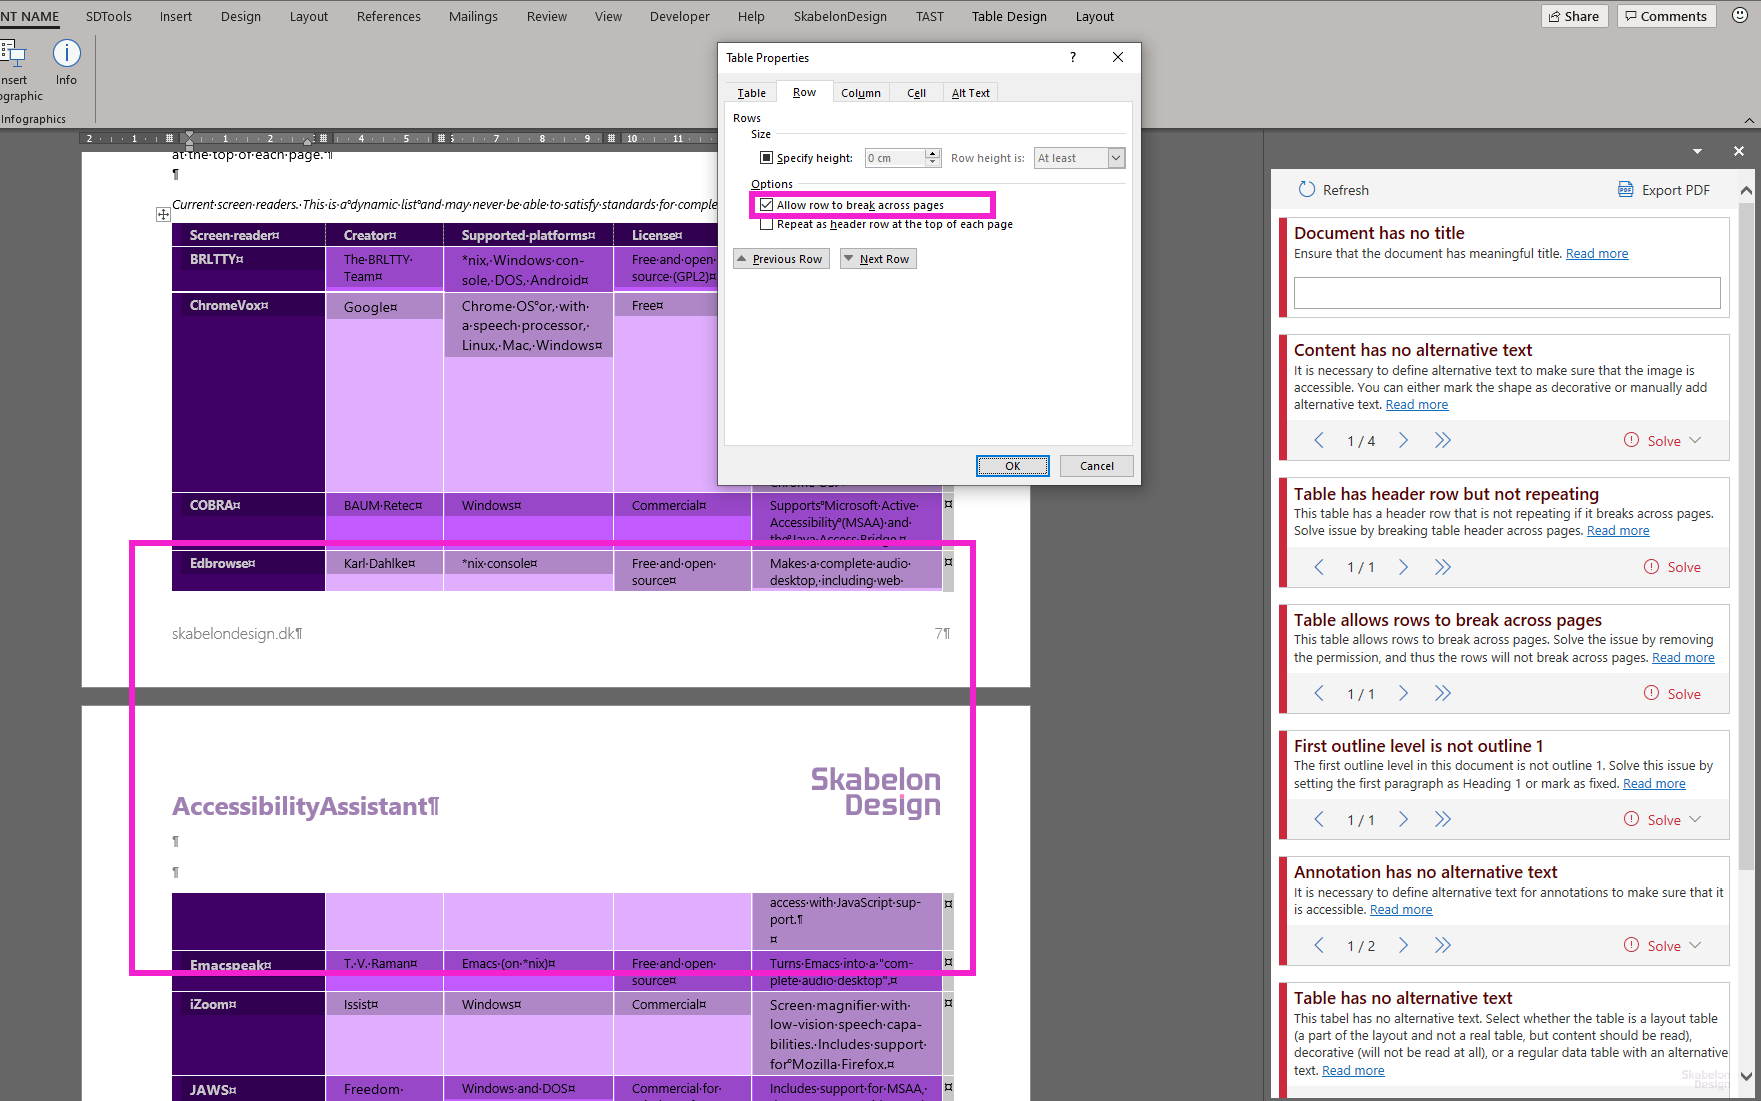Screen dimensions: 1761x1101
Task: Click the Table Properties dialog help icon
Action: 1072,57
